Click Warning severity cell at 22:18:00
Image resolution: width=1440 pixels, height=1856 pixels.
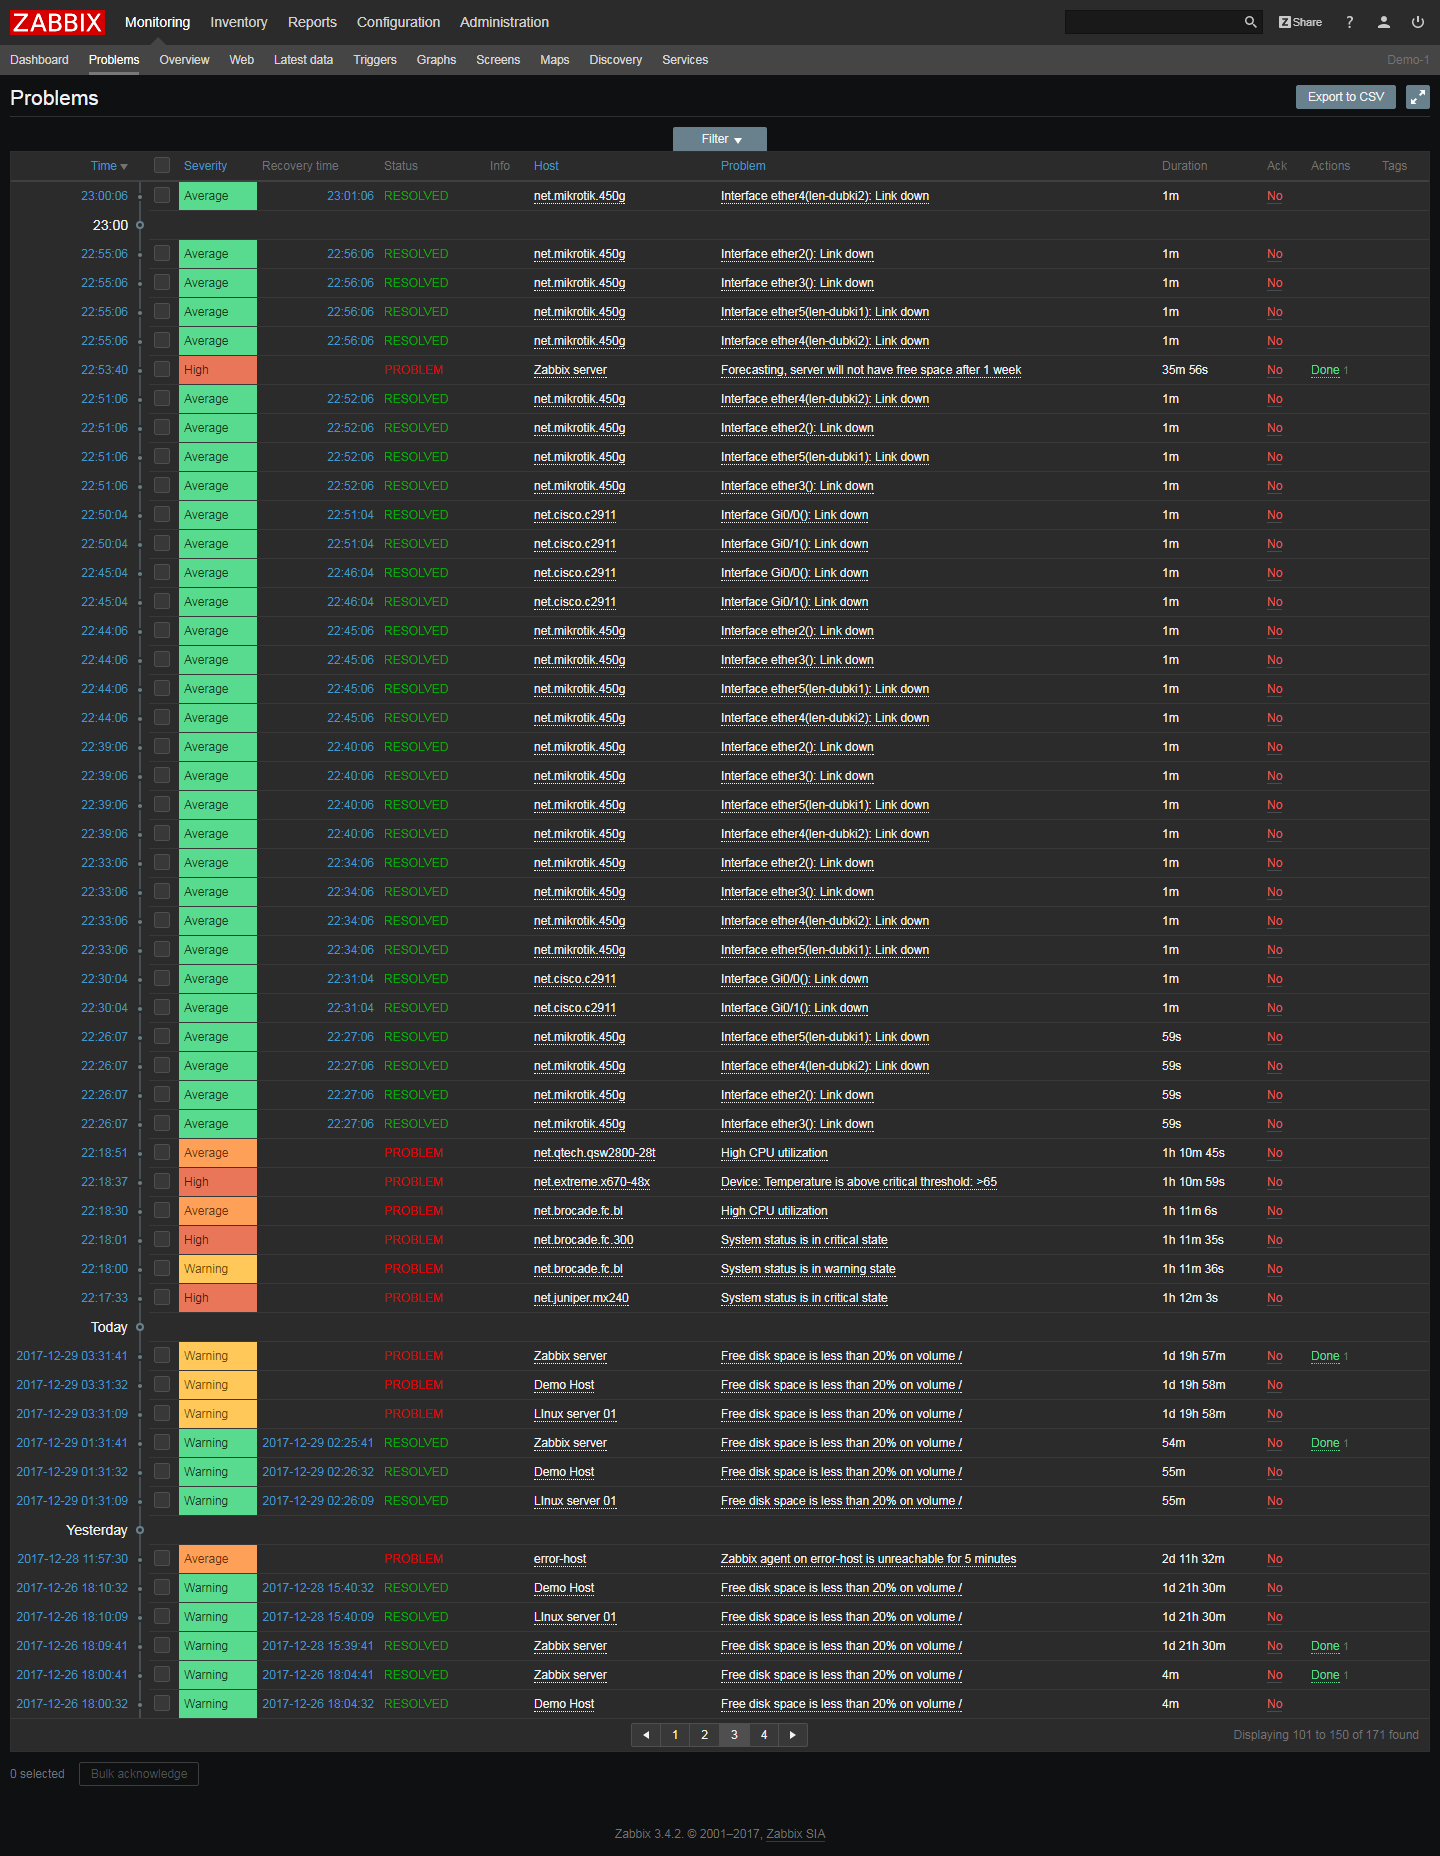(218, 1269)
